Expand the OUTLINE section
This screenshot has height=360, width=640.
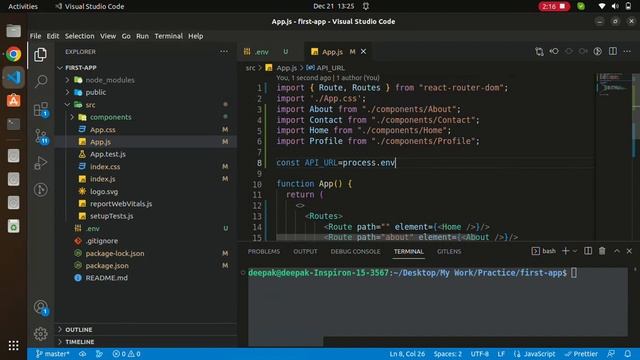coord(78,329)
